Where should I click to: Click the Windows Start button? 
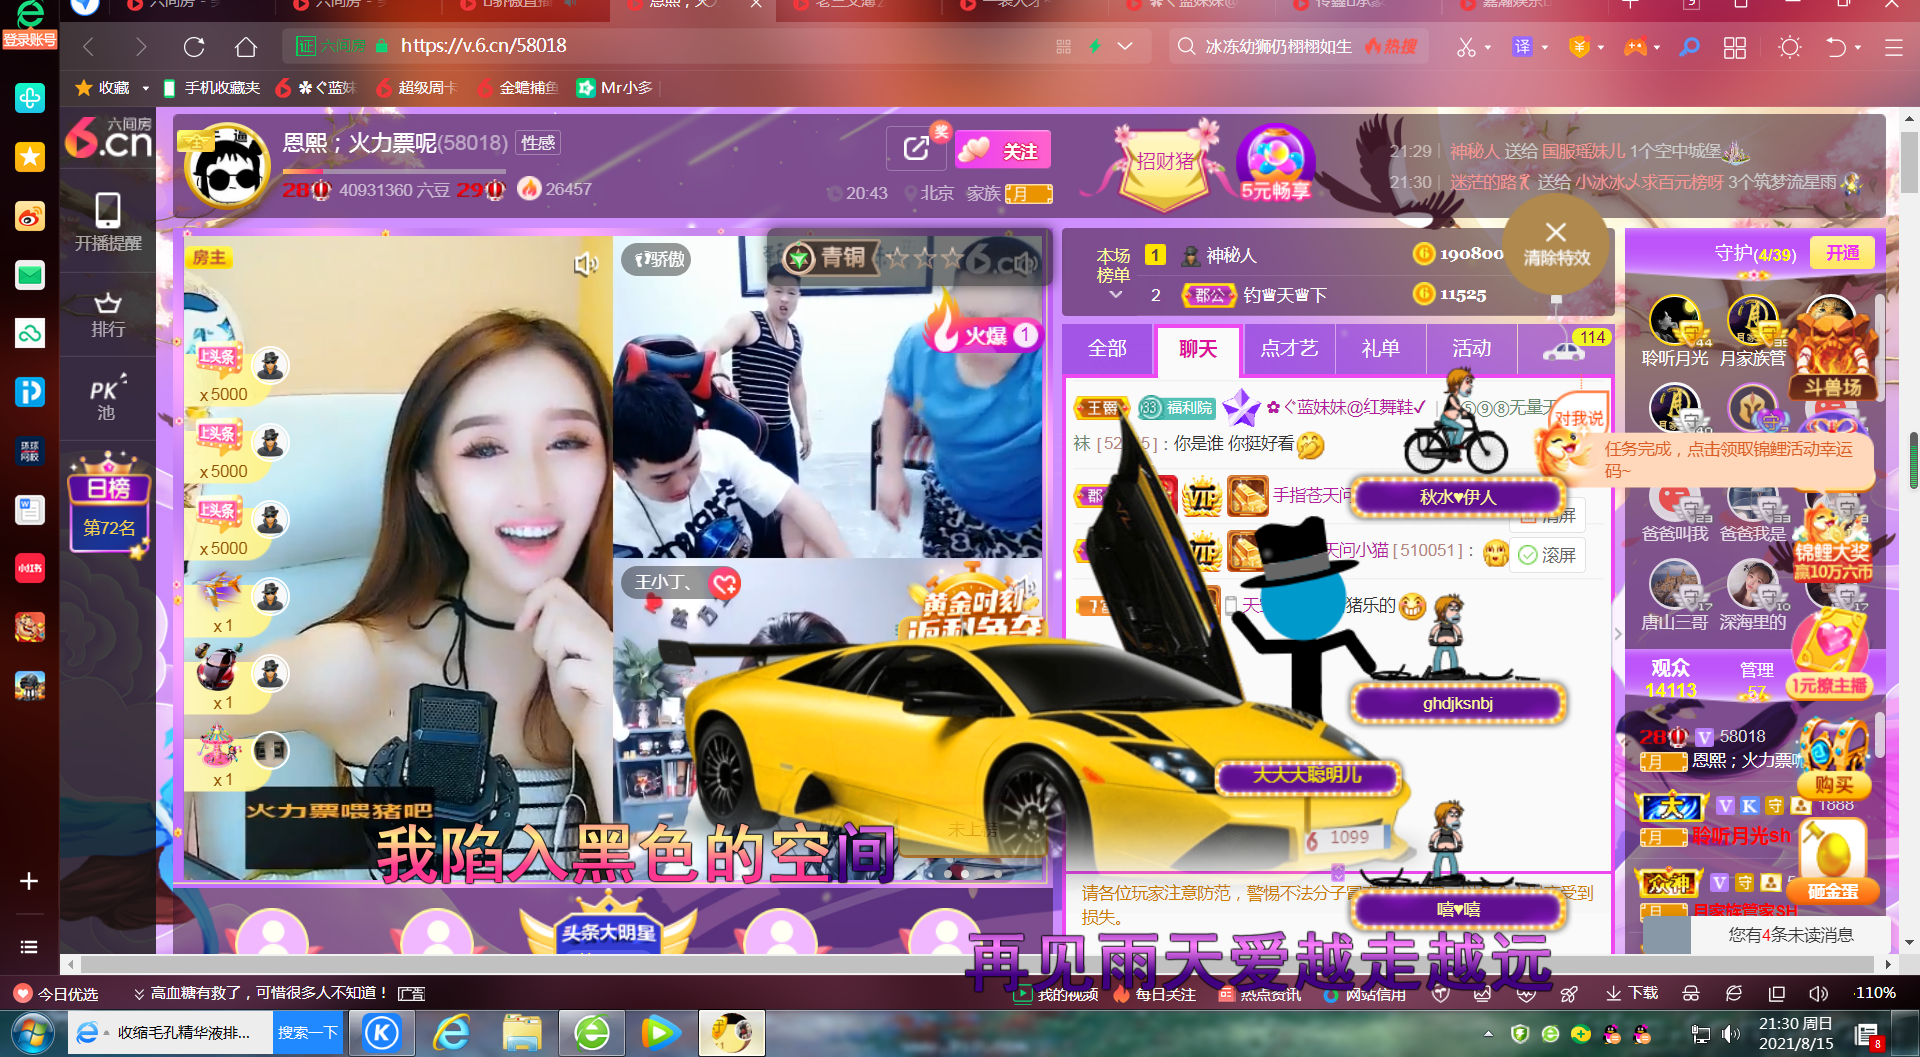(33, 1033)
